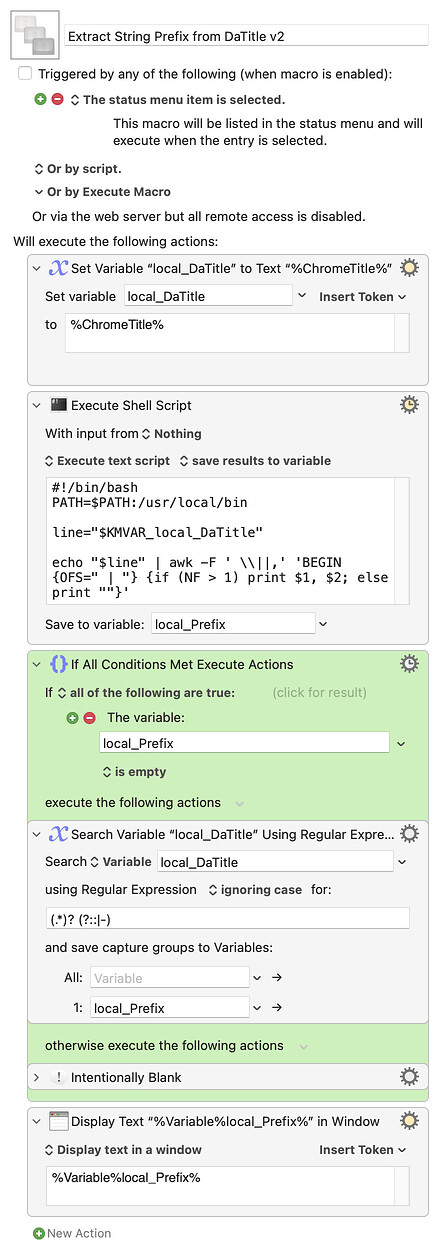
Task: Open chevron after 'execute the following actions'
Action: pyautogui.click(x=239, y=803)
